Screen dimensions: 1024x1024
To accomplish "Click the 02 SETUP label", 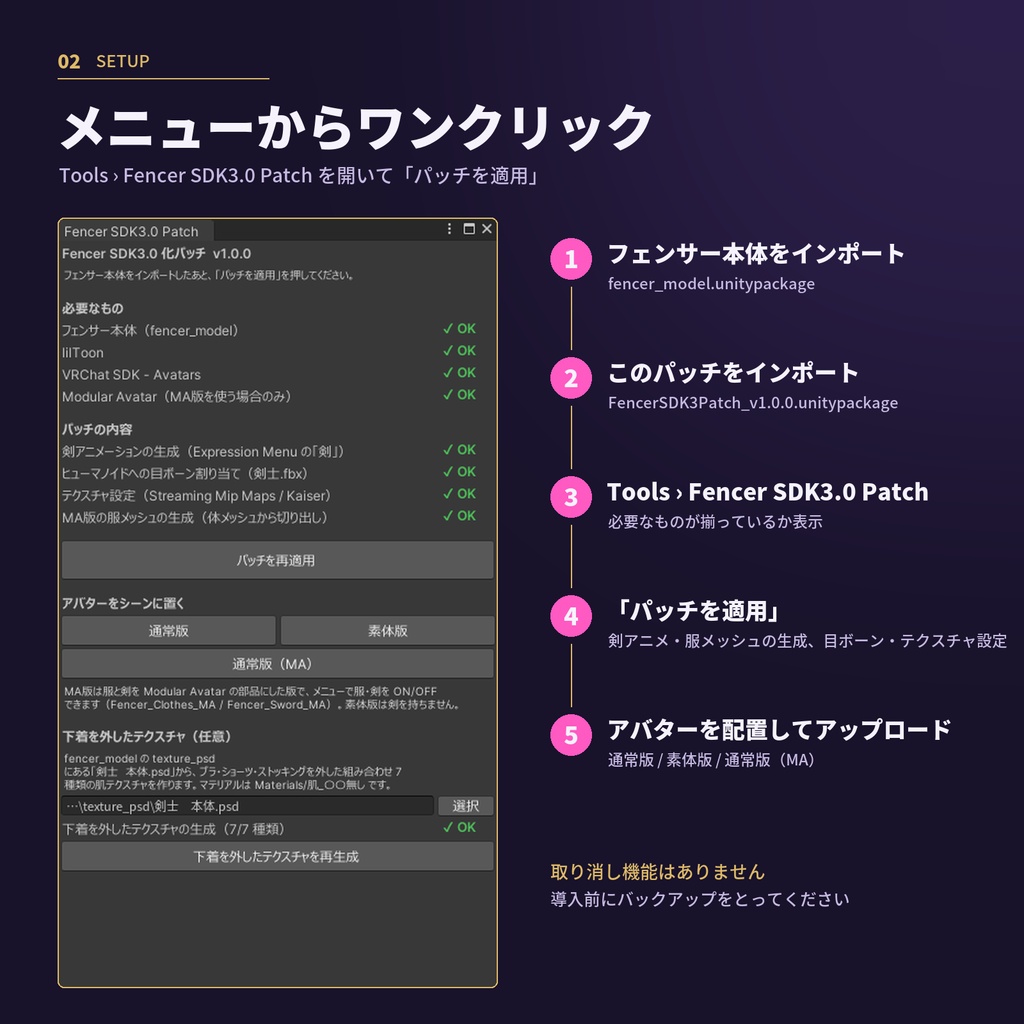I will tap(104, 61).
